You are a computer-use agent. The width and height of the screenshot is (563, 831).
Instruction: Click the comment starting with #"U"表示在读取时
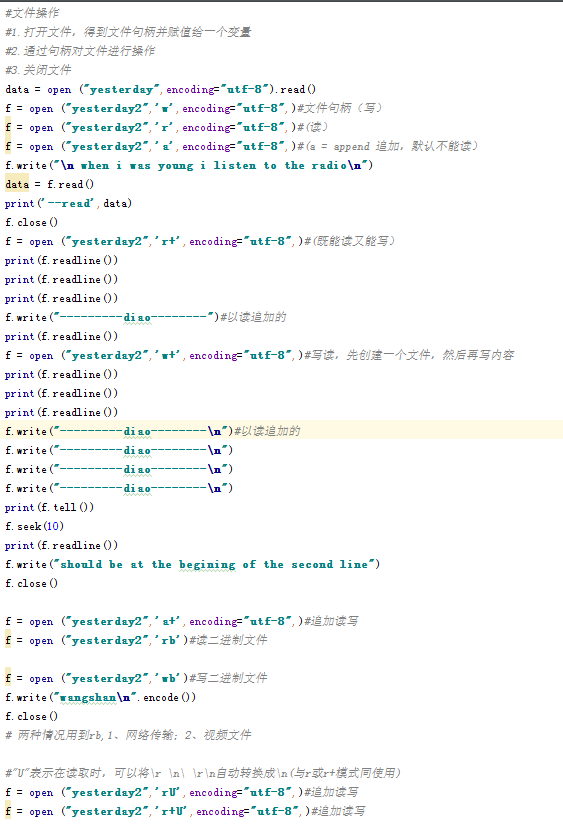click(x=203, y=773)
